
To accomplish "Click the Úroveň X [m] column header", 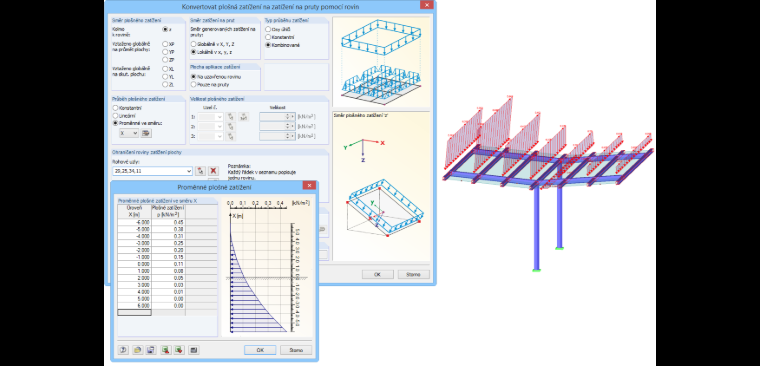I will point(134,211).
